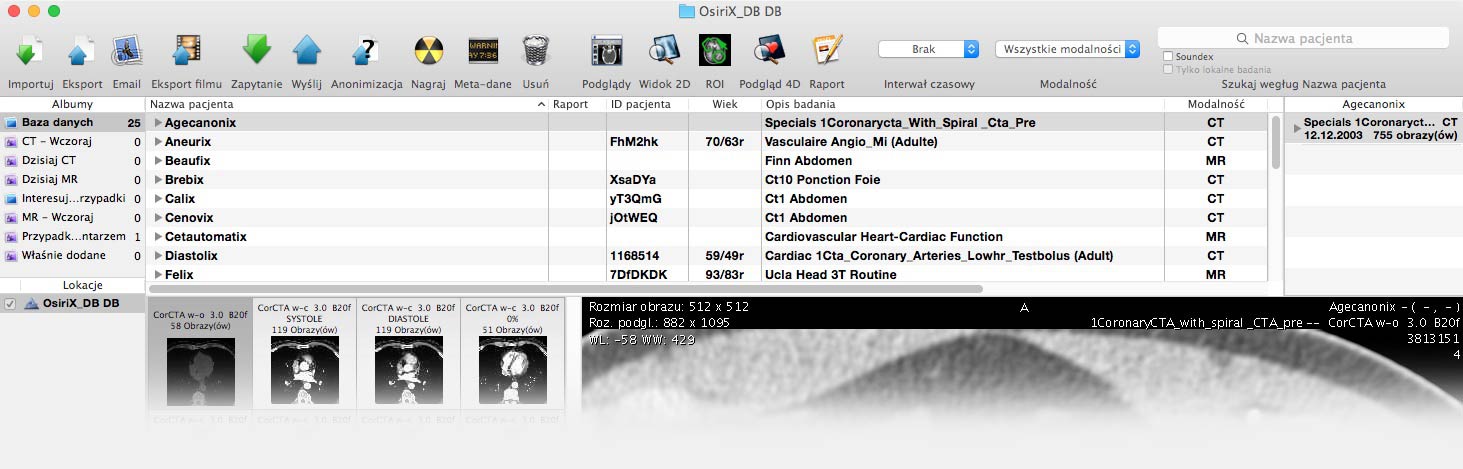Expand the Cenovix patient row
1463x469 pixels.
158,218
